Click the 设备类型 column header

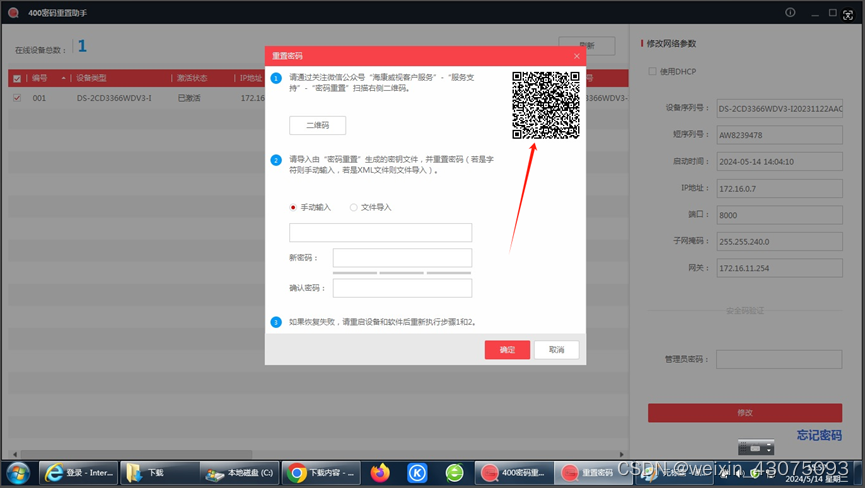[92, 78]
